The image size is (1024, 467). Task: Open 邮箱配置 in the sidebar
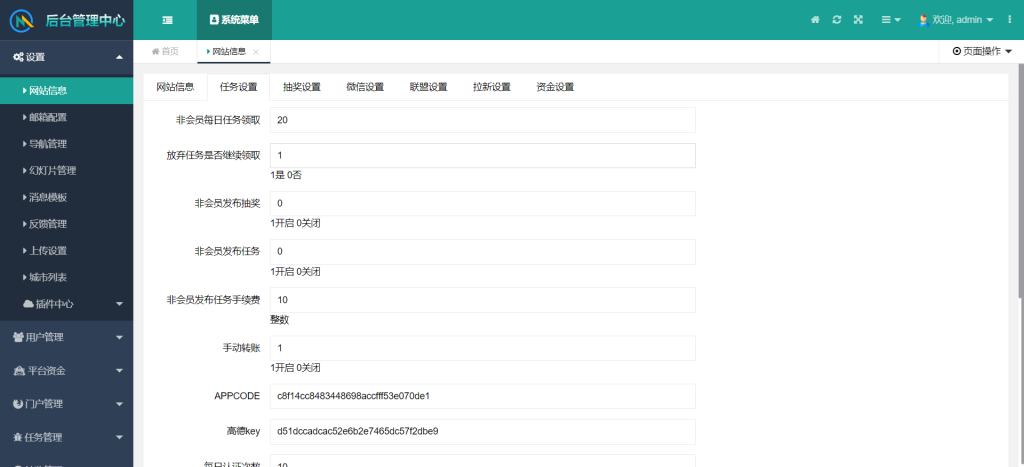[67, 118]
